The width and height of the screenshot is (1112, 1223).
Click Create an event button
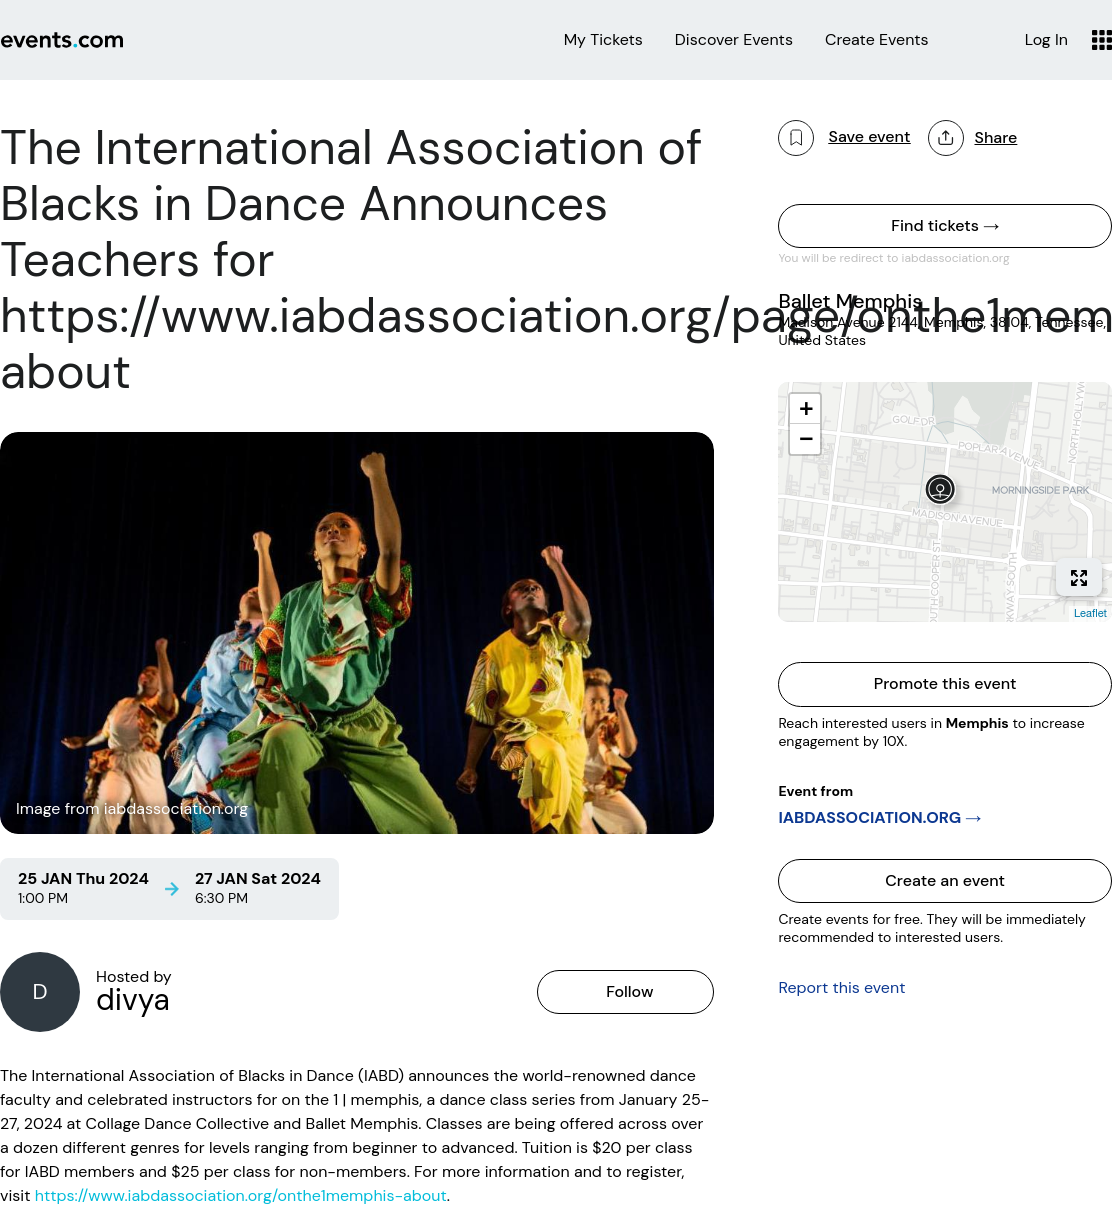pos(945,881)
